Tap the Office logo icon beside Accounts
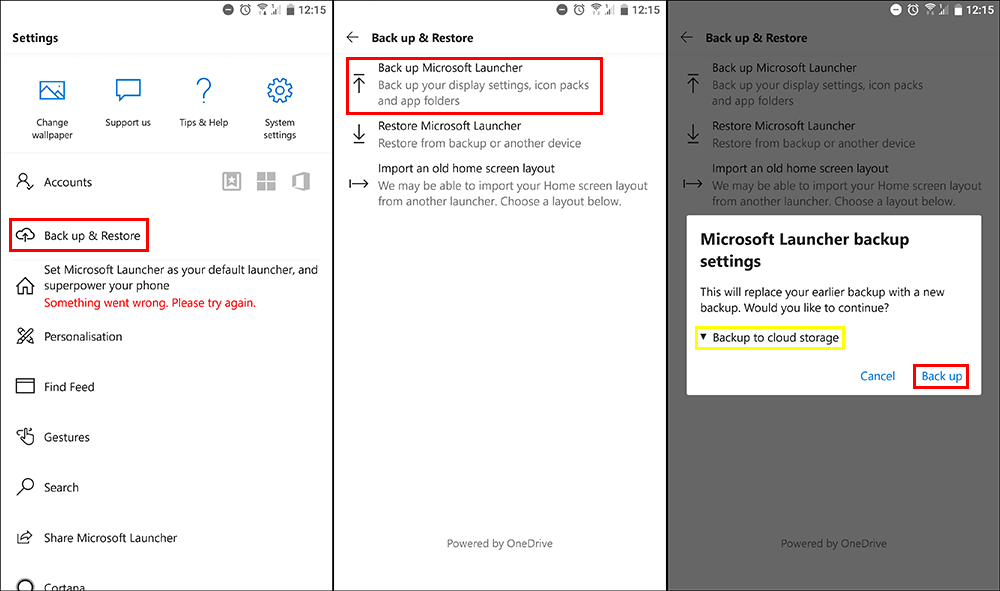 point(301,182)
